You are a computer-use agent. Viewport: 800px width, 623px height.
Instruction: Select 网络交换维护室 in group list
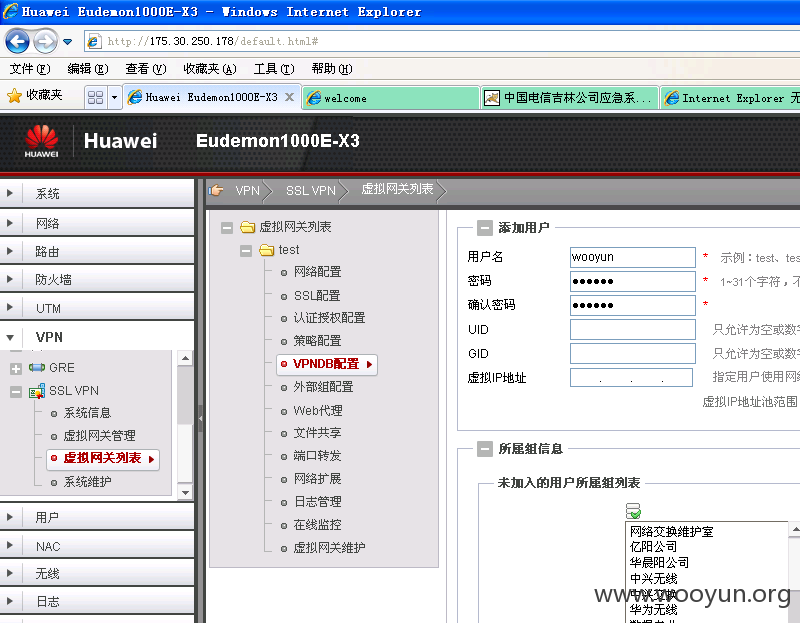(x=671, y=532)
